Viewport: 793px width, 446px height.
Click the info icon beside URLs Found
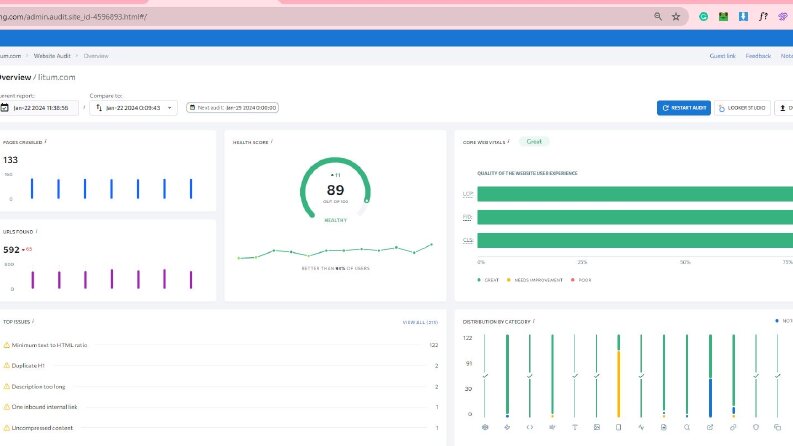click(36, 231)
